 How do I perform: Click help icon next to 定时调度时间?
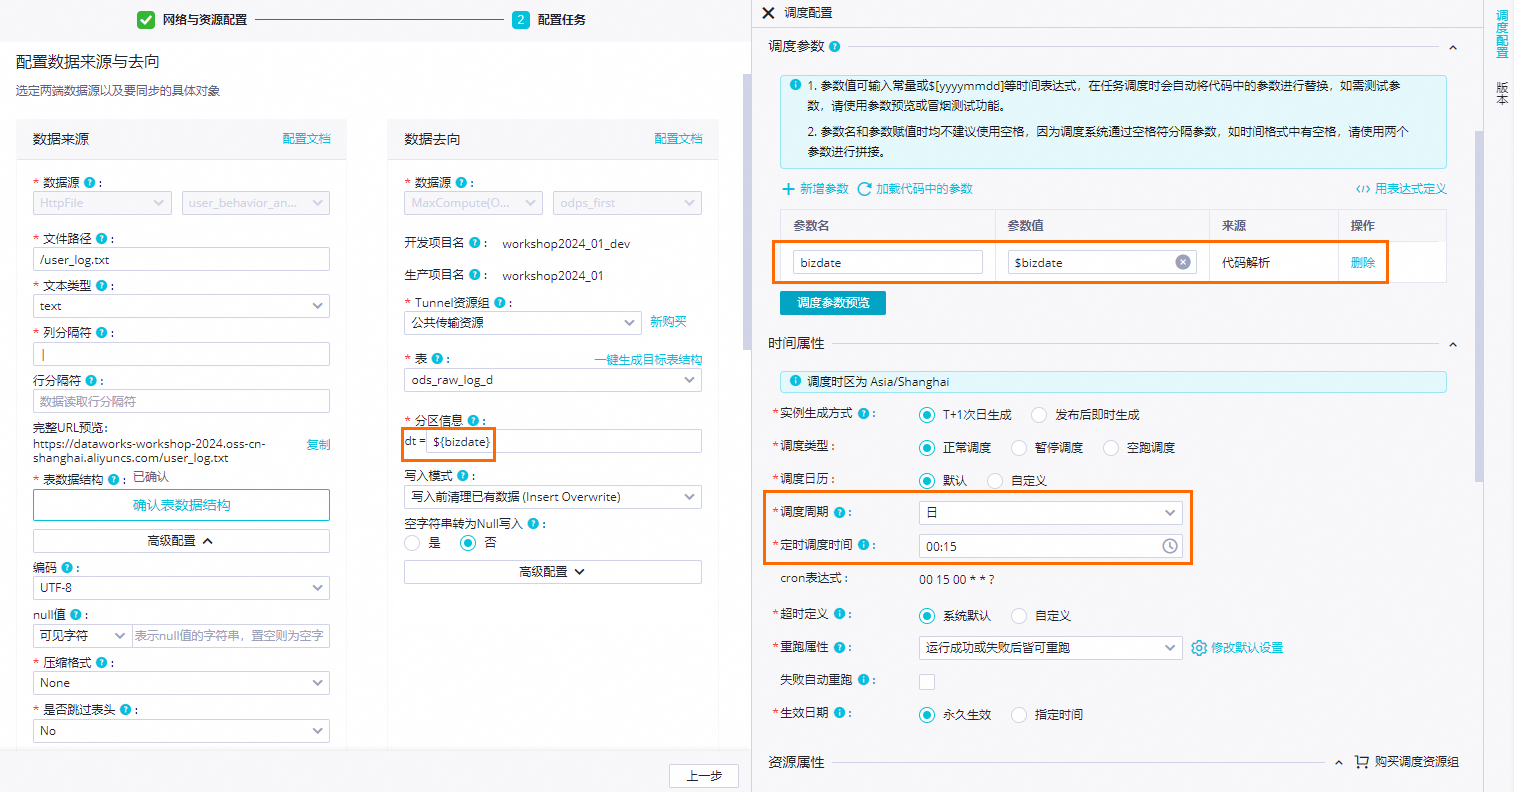(x=863, y=545)
